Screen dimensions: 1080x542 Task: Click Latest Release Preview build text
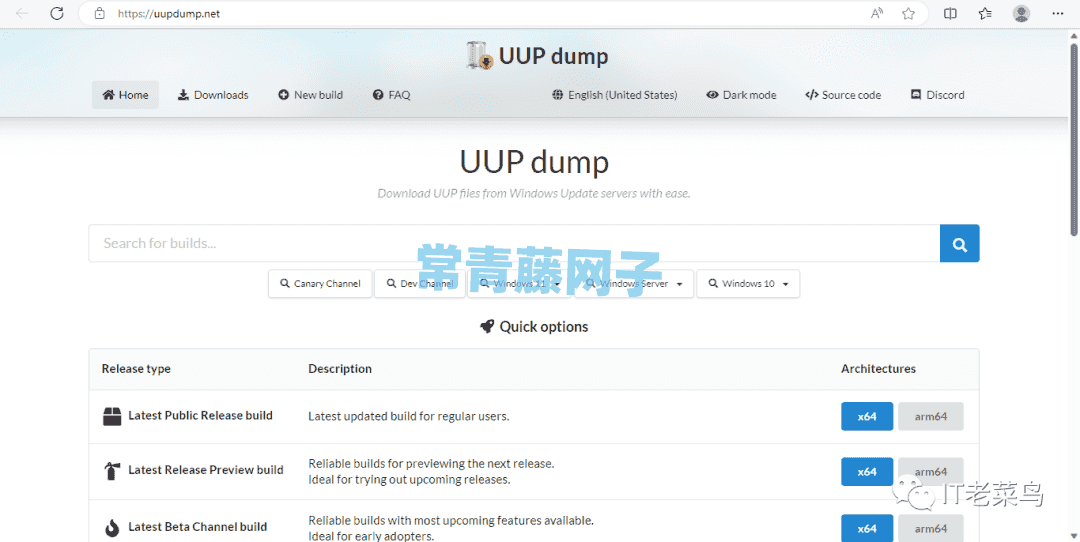pyautogui.click(x=206, y=470)
